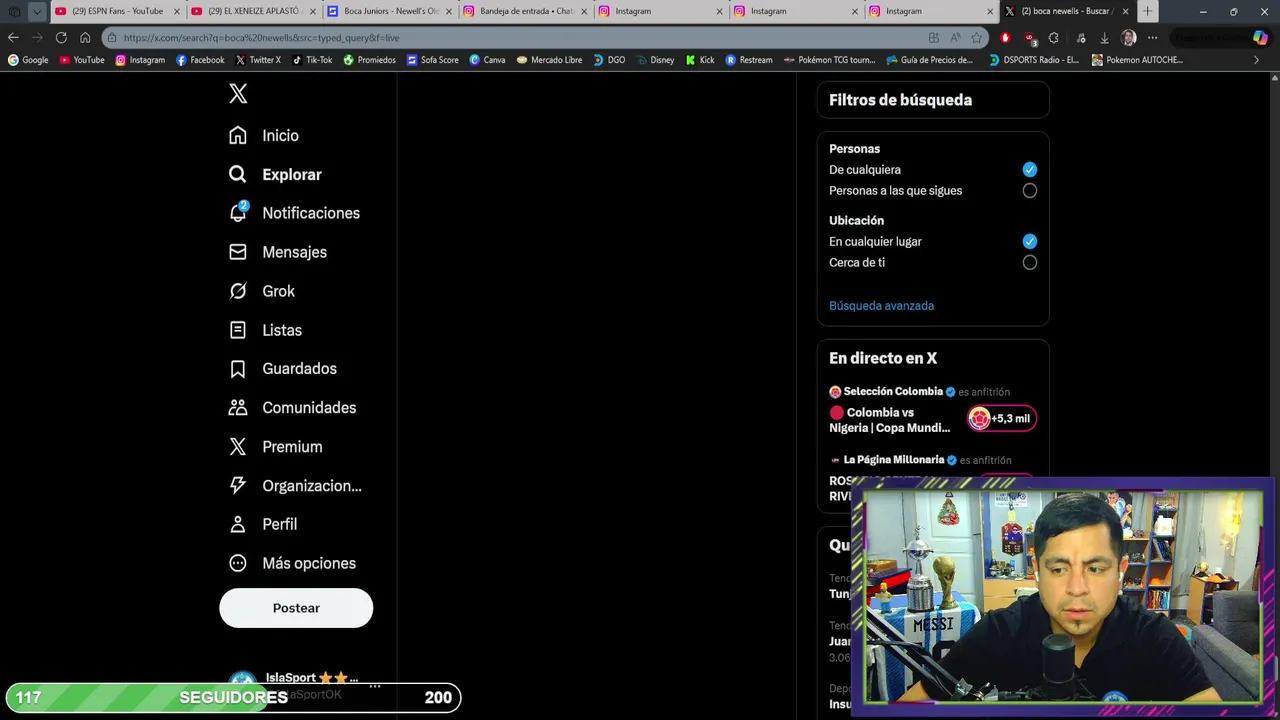Select 'Personas a las que sigues' option
The height and width of the screenshot is (720, 1280).
[x=1030, y=191]
